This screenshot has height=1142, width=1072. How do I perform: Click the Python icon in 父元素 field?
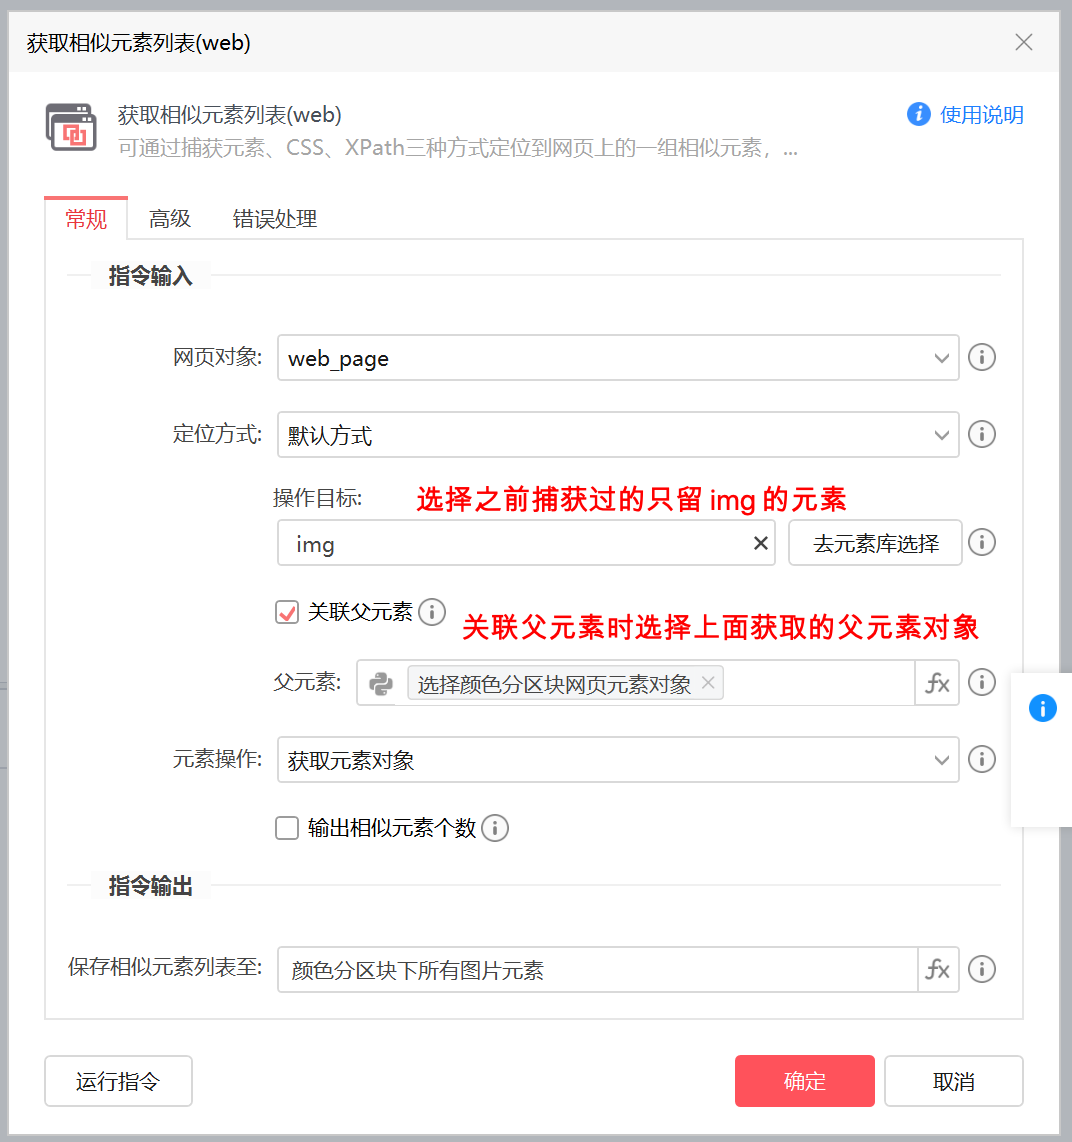click(x=380, y=684)
